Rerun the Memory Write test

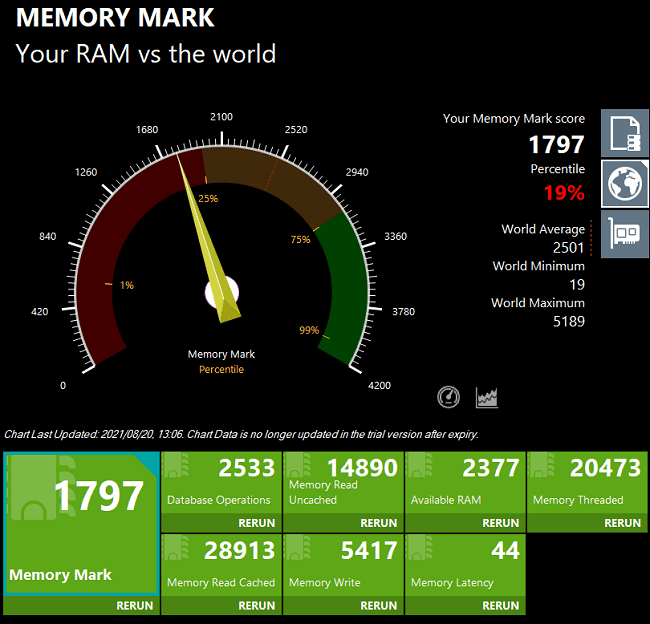point(378,606)
